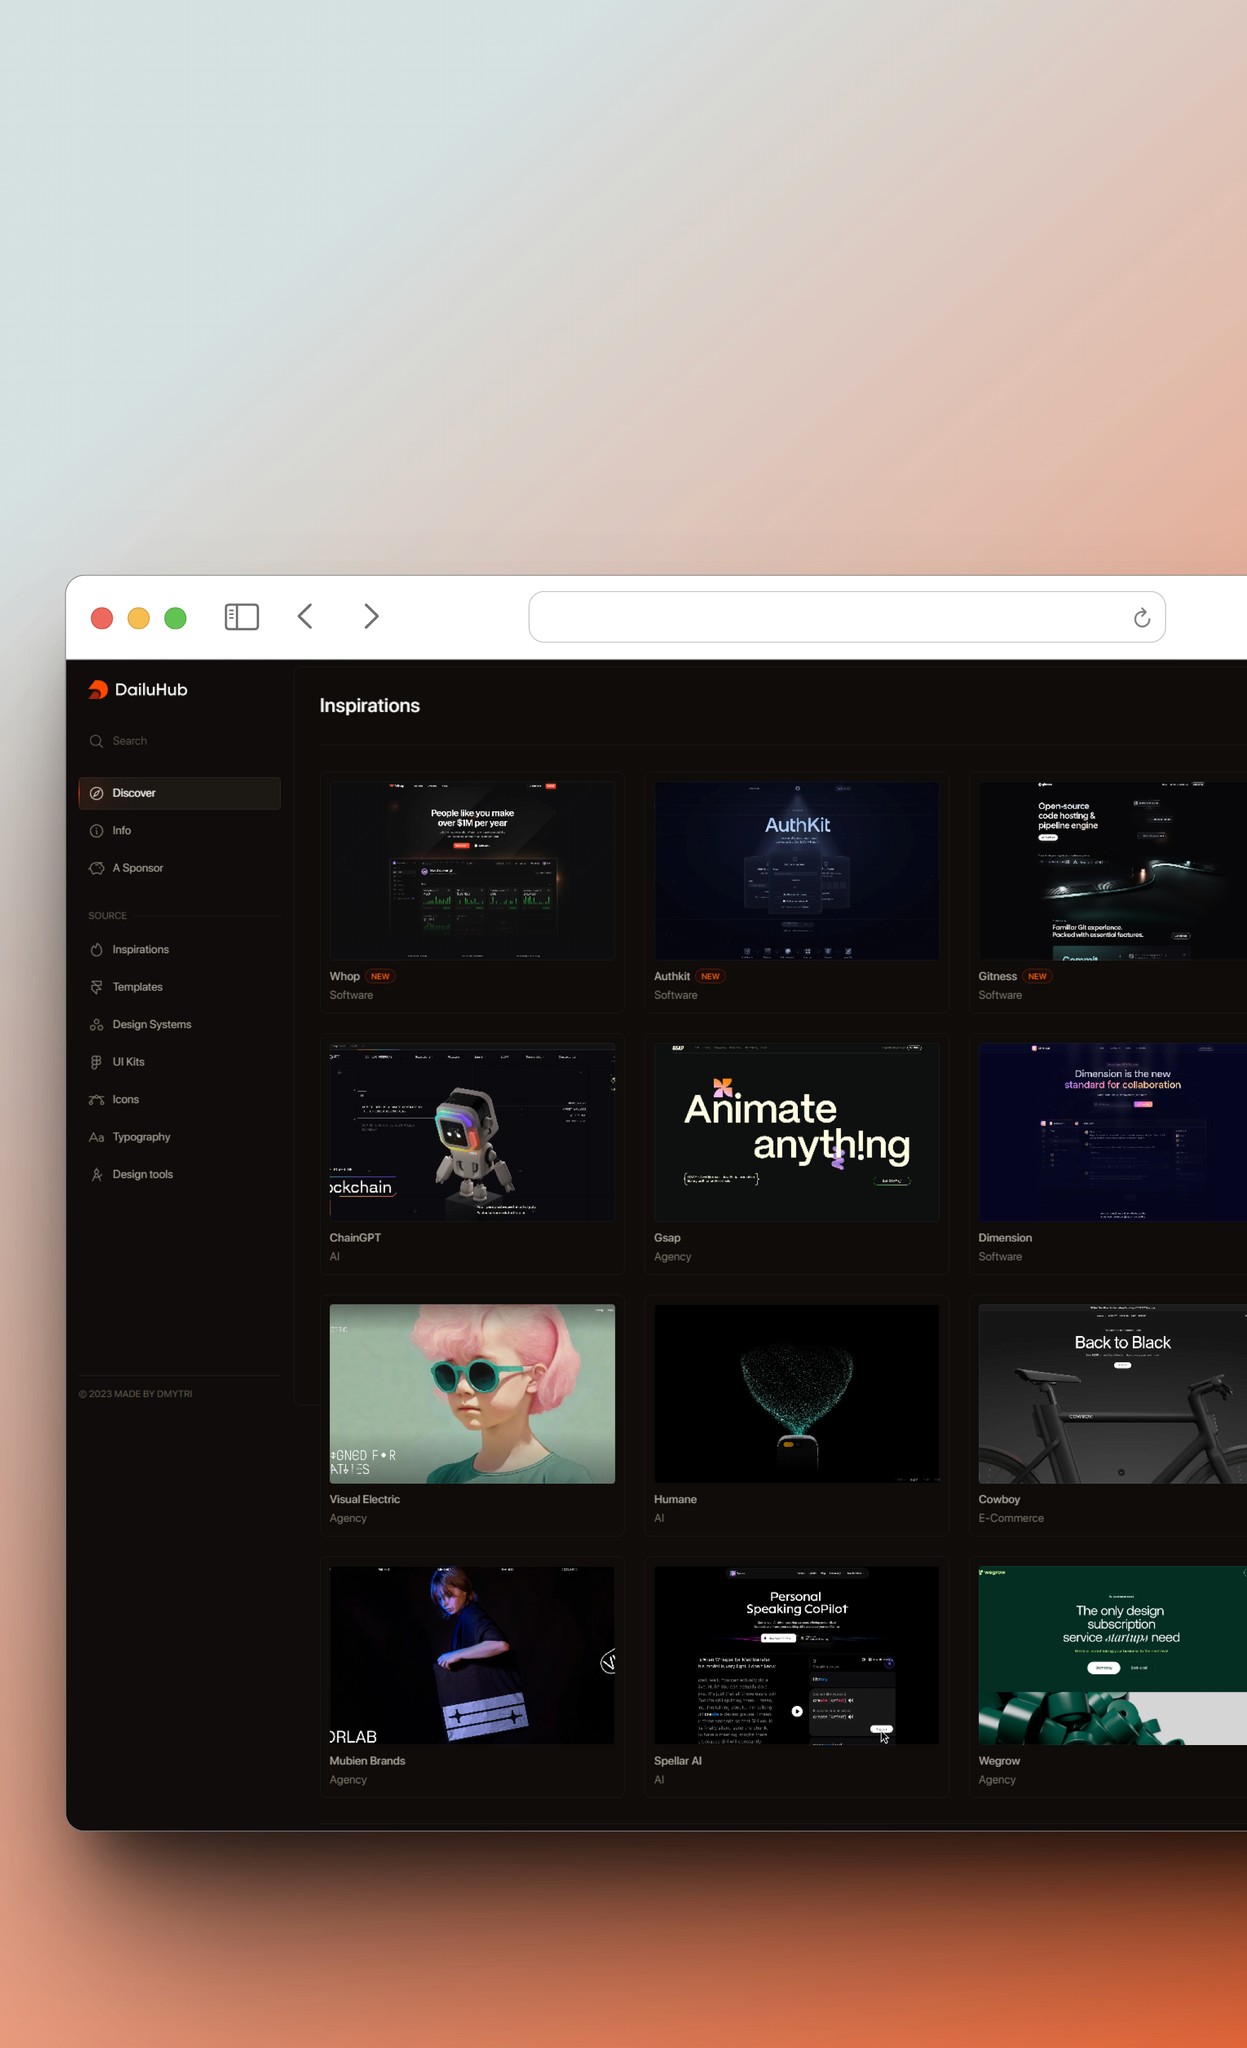The width and height of the screenshot is (1247, 2048).
Task: Click the Typography Aa icon
Action: tap(97, 1137)
